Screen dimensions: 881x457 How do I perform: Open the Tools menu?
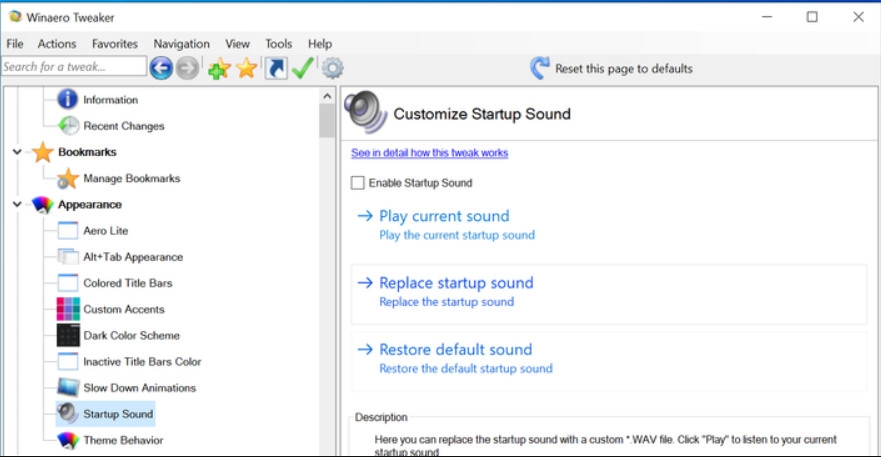click(278, 44)
